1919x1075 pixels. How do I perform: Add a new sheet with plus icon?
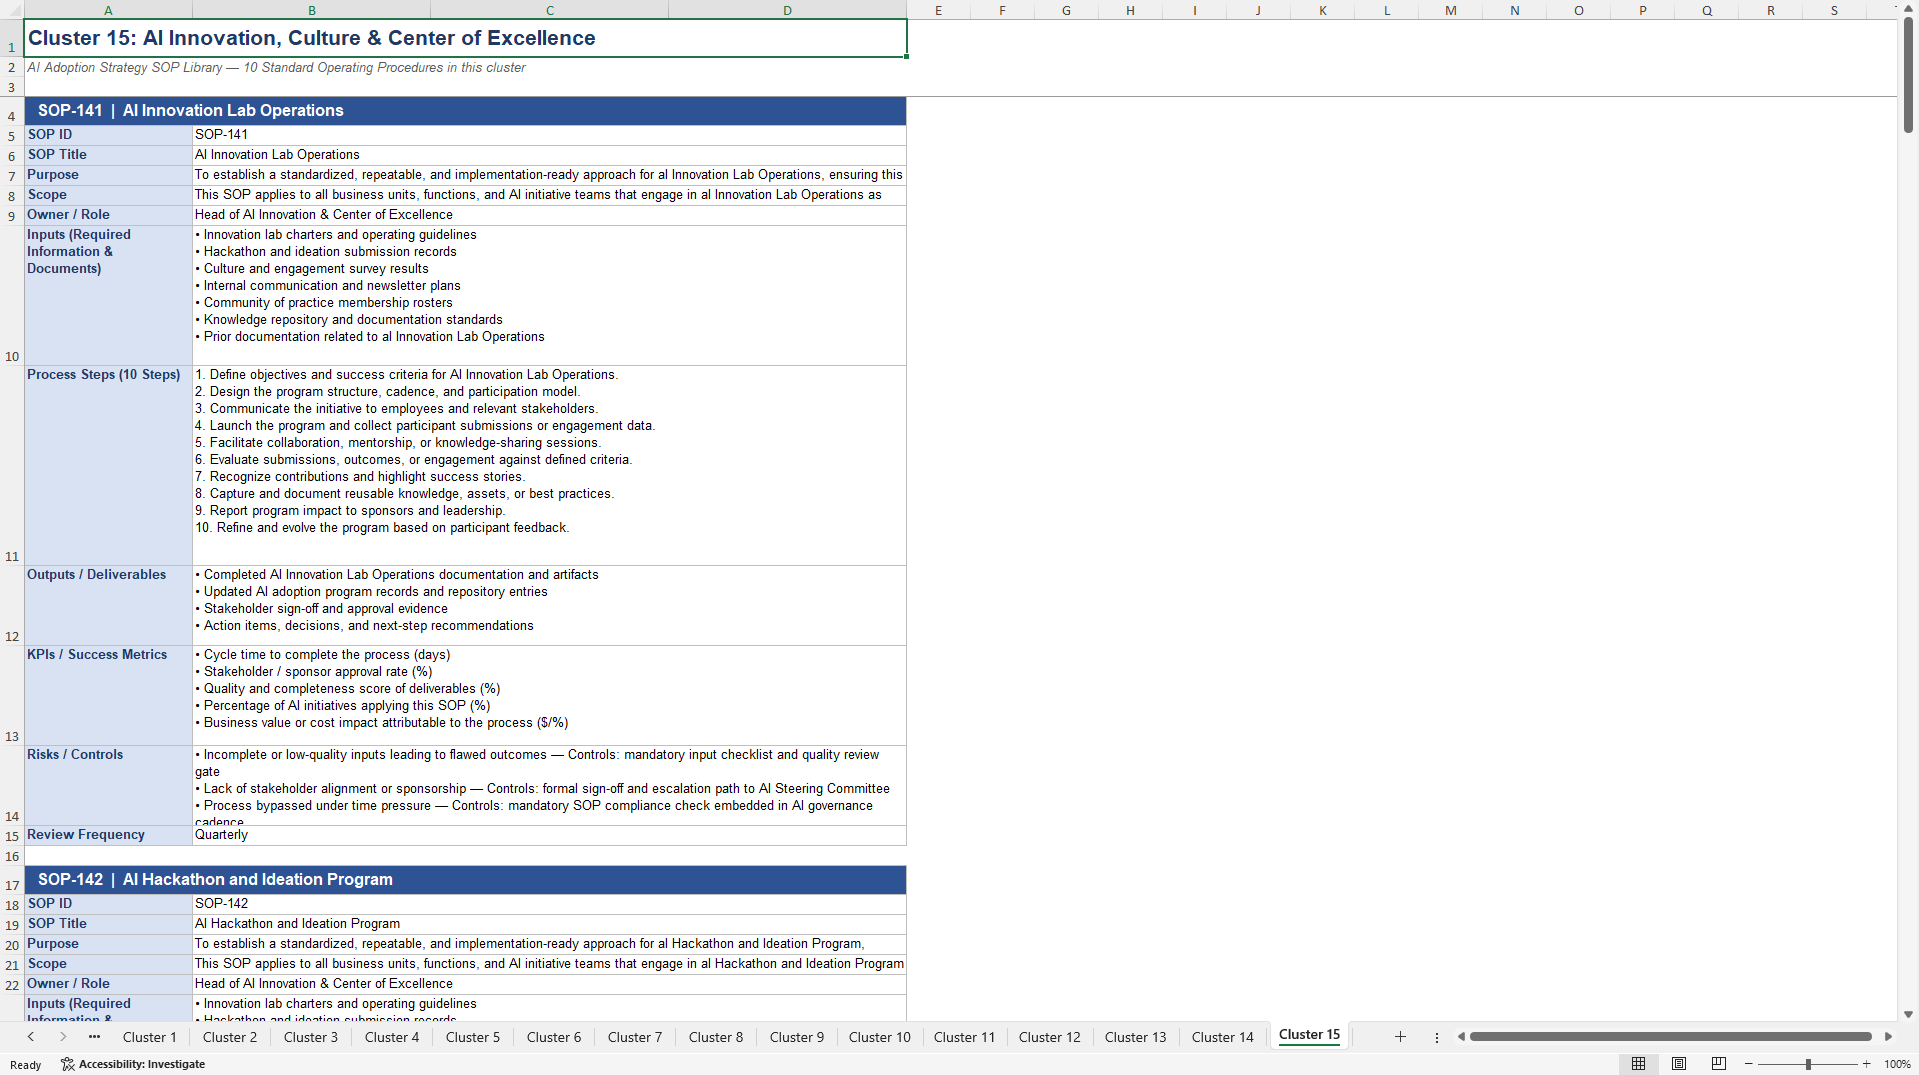tap(1400, 1037)
